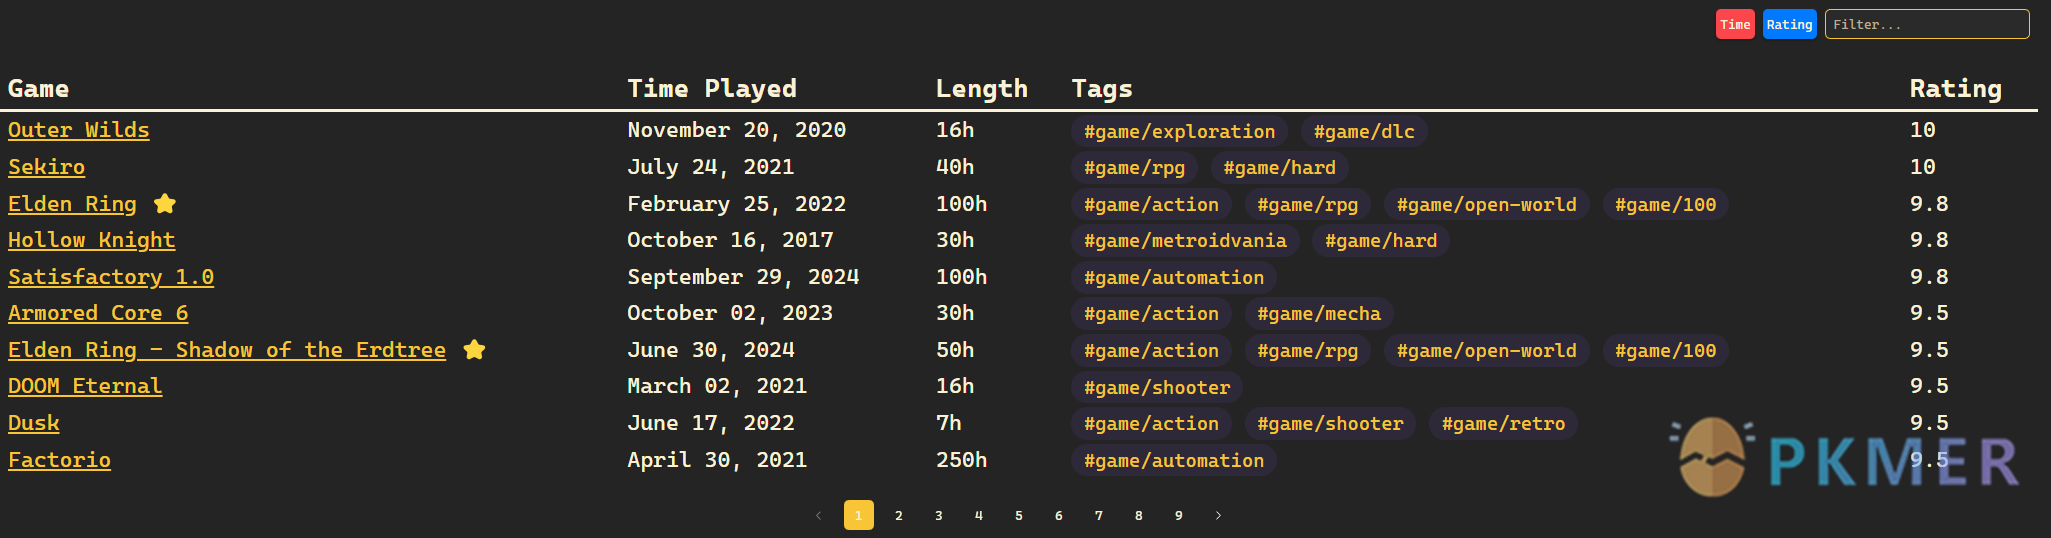Toggle the blue Rating sort button
Viewport: 2051px width, 538px height.
tap(1789, 25)
